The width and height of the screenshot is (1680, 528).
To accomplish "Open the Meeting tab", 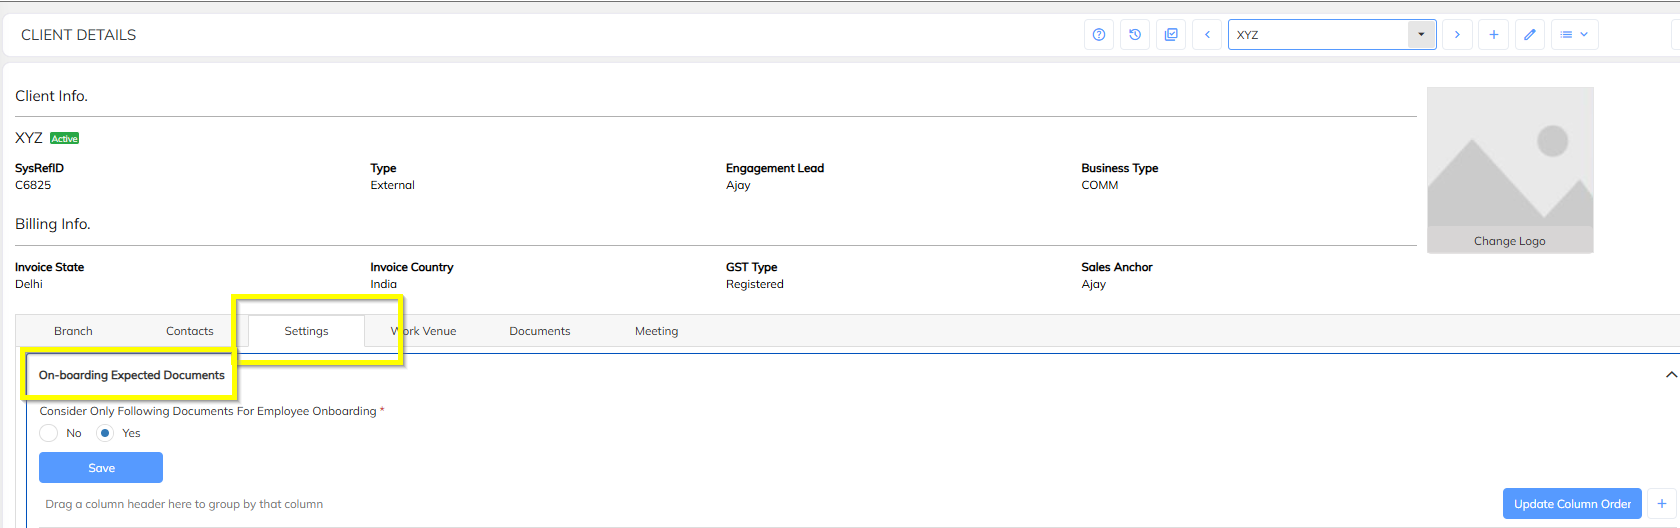I will 656,331.
